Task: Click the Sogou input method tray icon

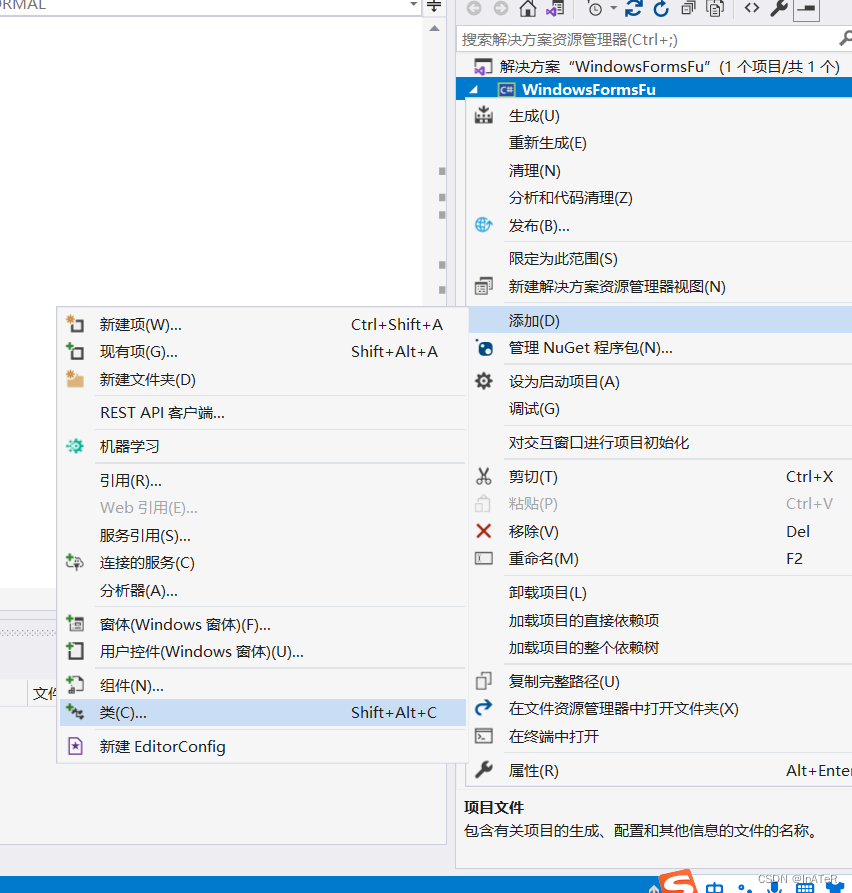Action: 678,881
